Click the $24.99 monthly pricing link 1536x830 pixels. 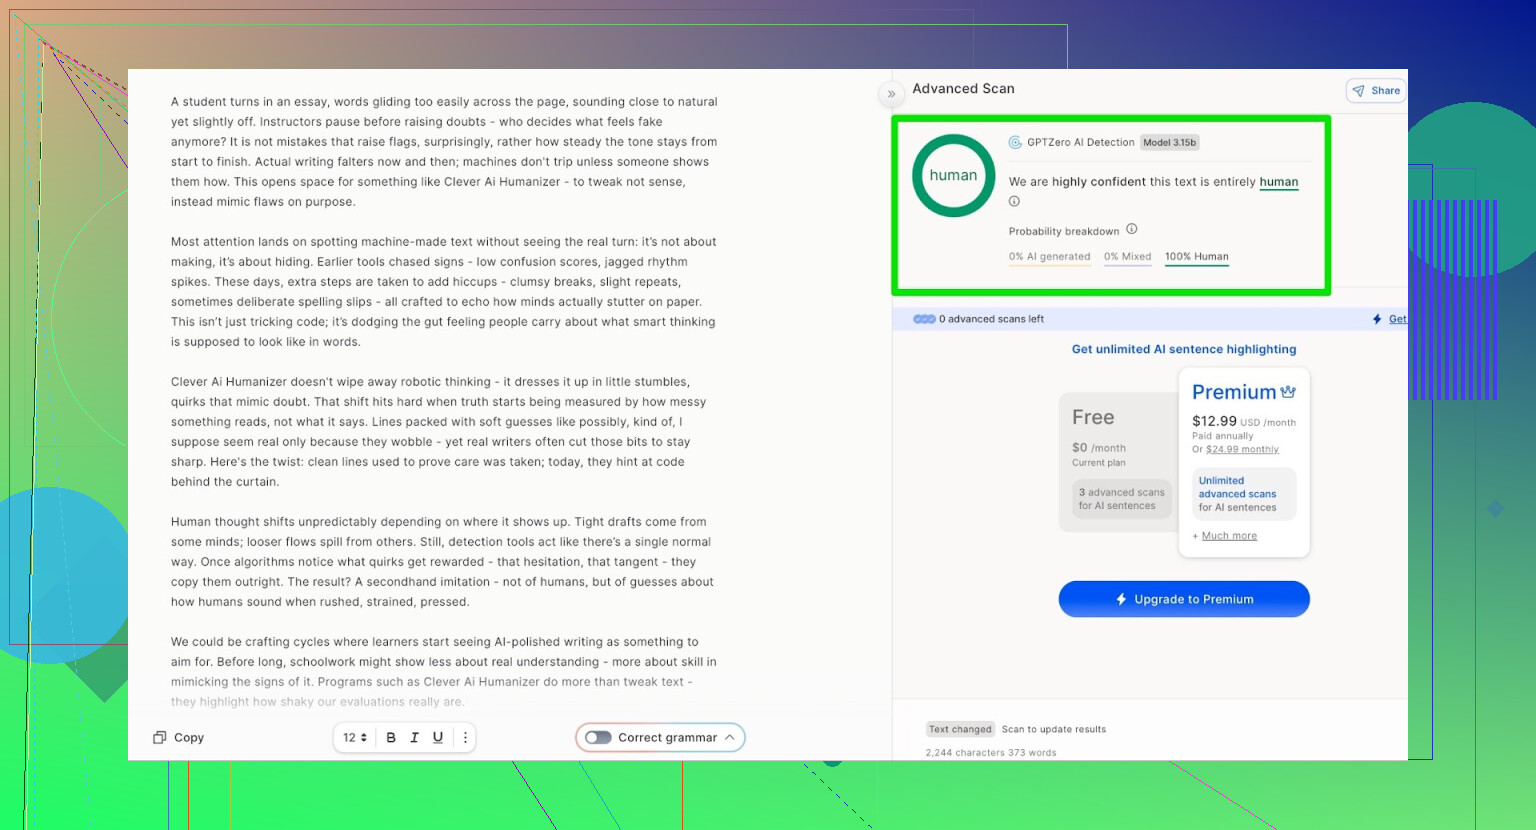1242,450
